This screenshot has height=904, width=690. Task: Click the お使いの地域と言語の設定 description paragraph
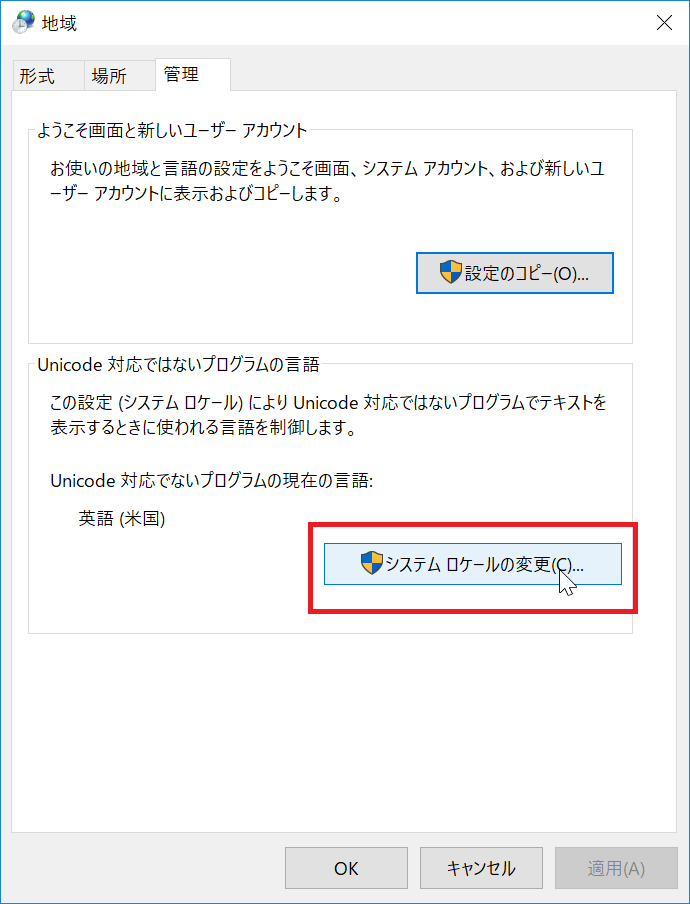pyautogui.click(x=327, y=182)
